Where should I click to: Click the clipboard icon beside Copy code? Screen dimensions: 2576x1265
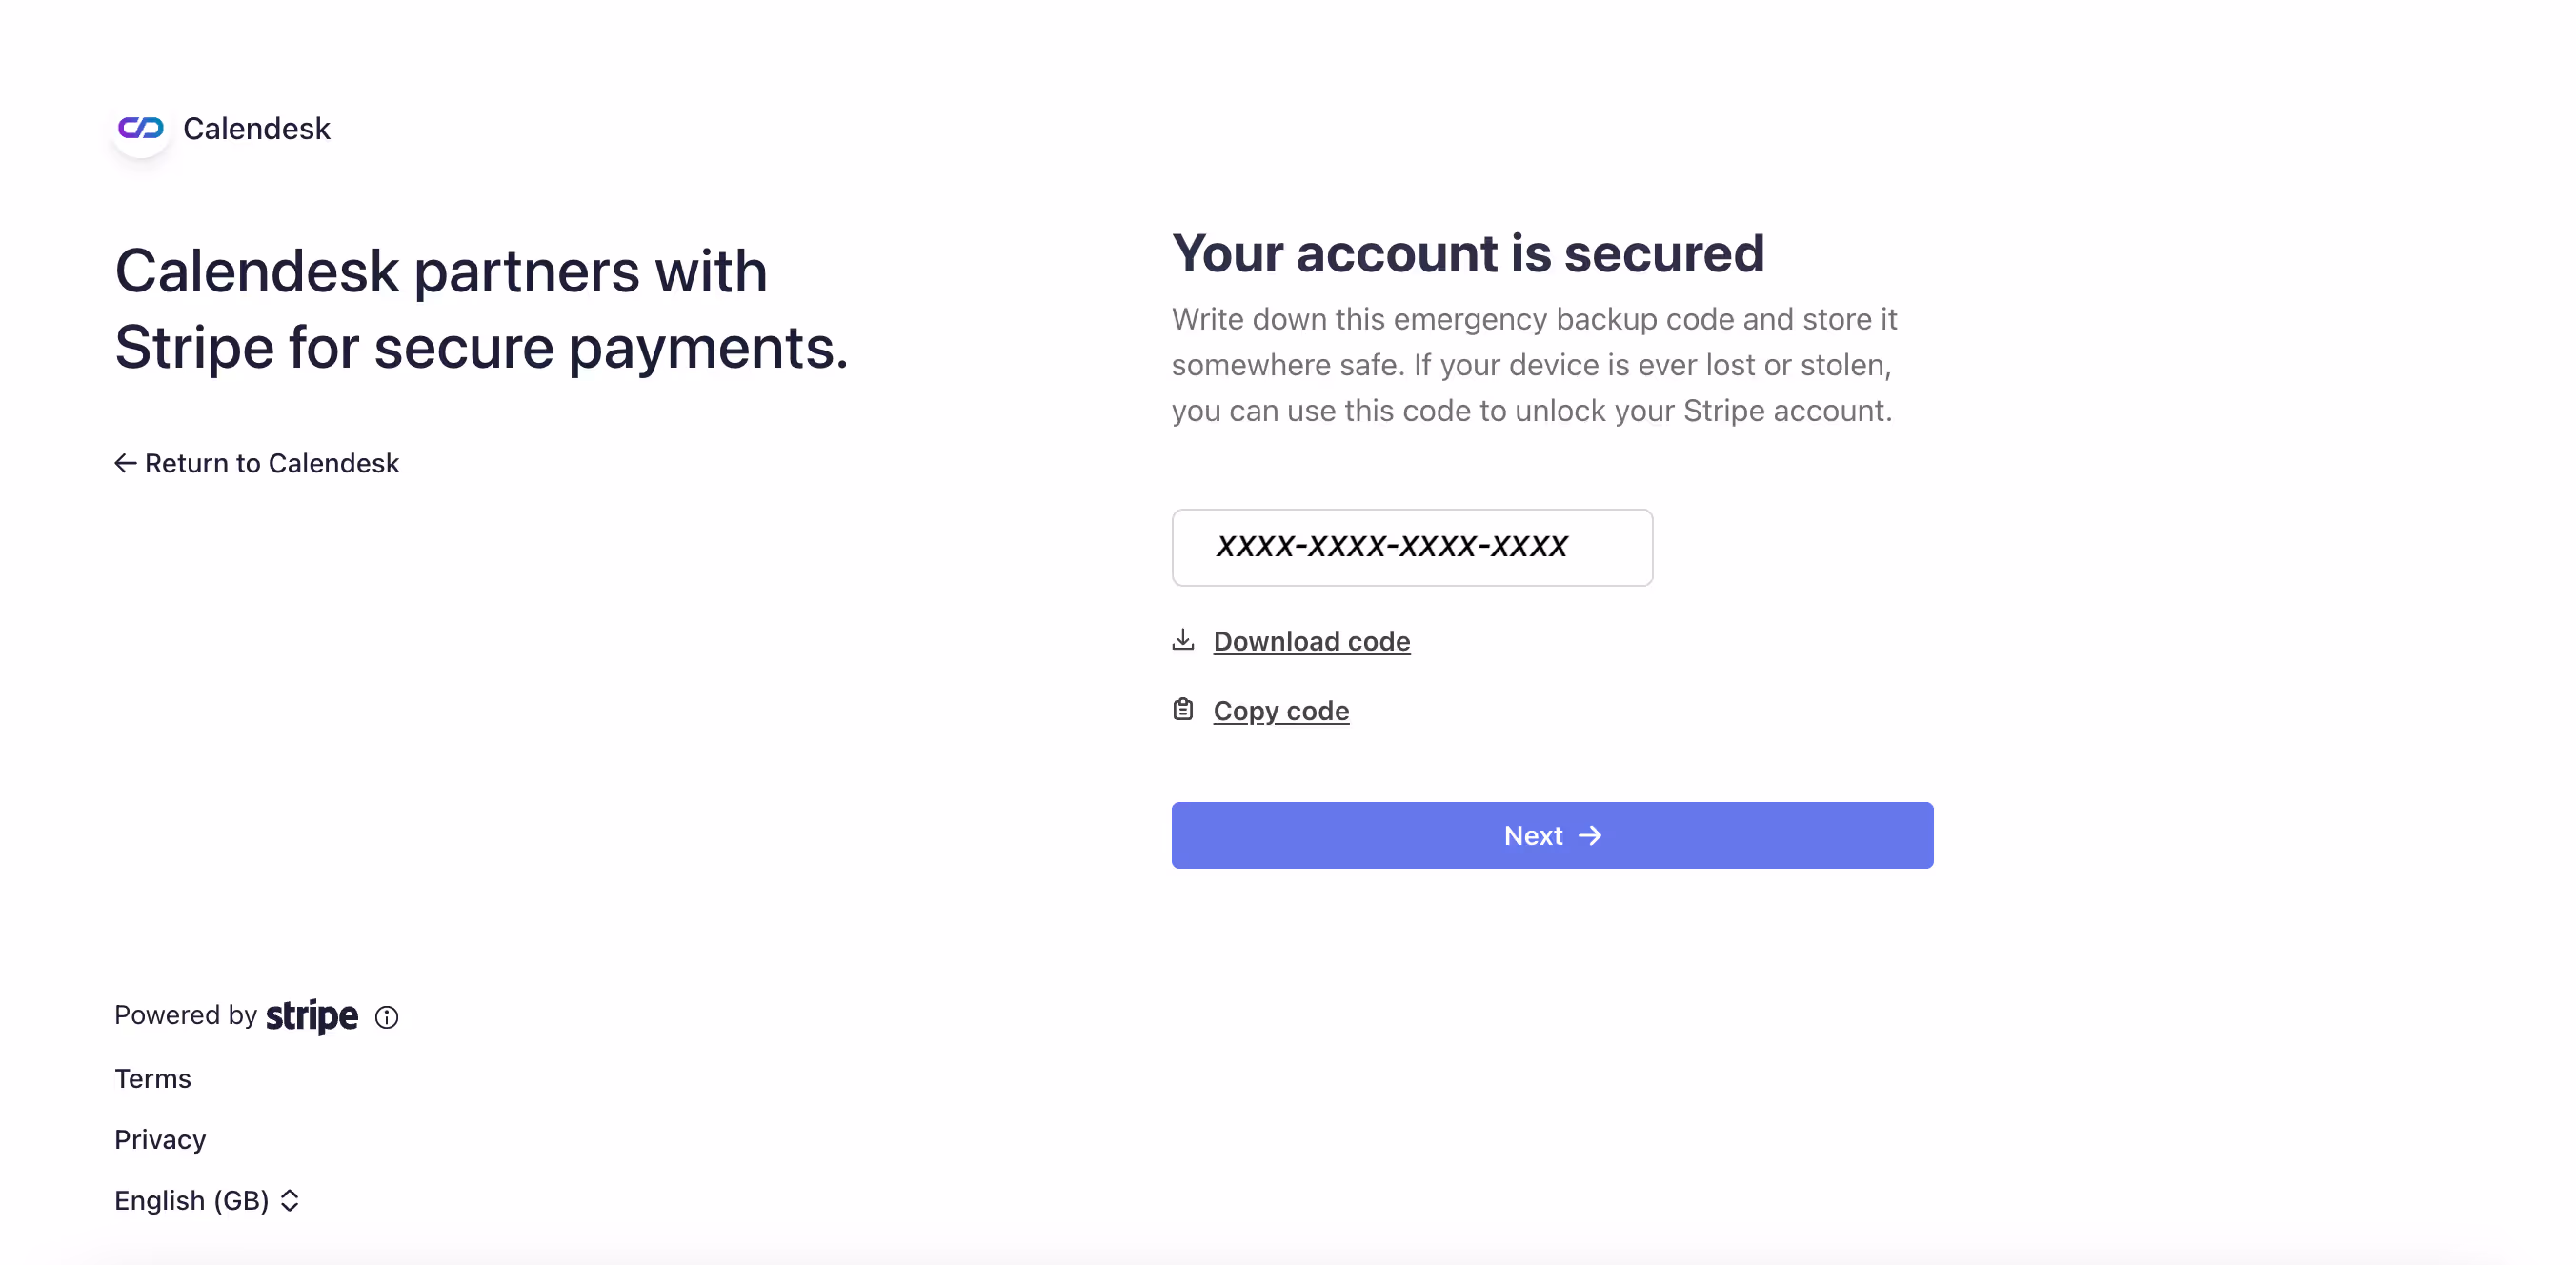pos(1183,710)
